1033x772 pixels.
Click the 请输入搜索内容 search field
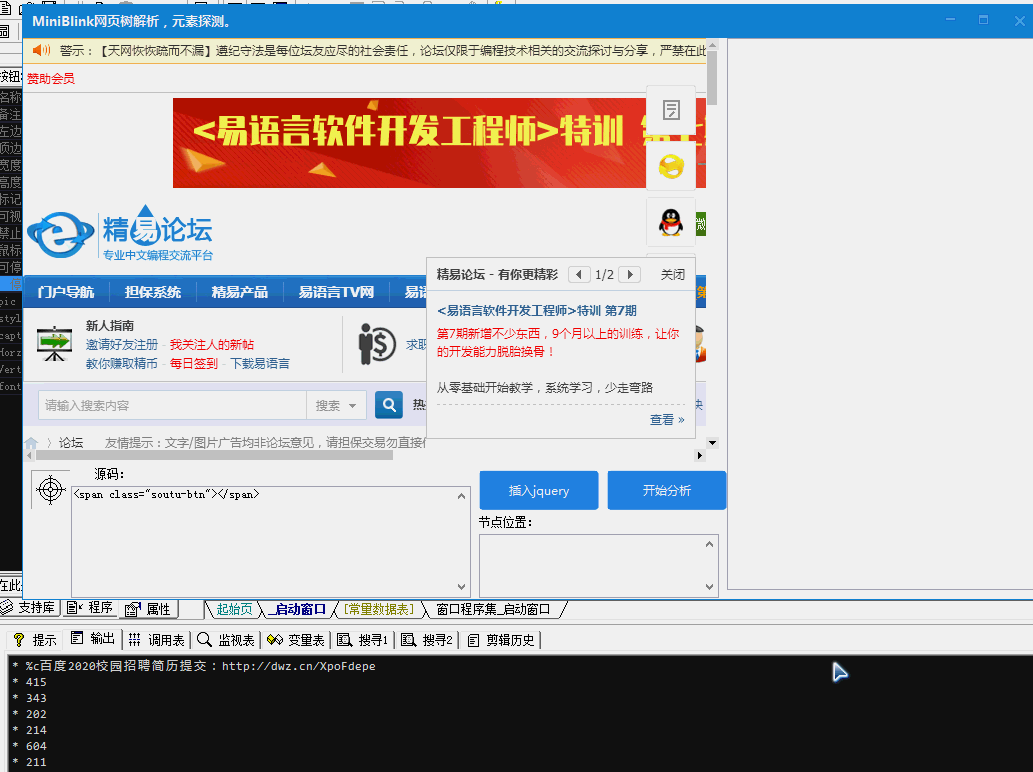click(173, 405)
